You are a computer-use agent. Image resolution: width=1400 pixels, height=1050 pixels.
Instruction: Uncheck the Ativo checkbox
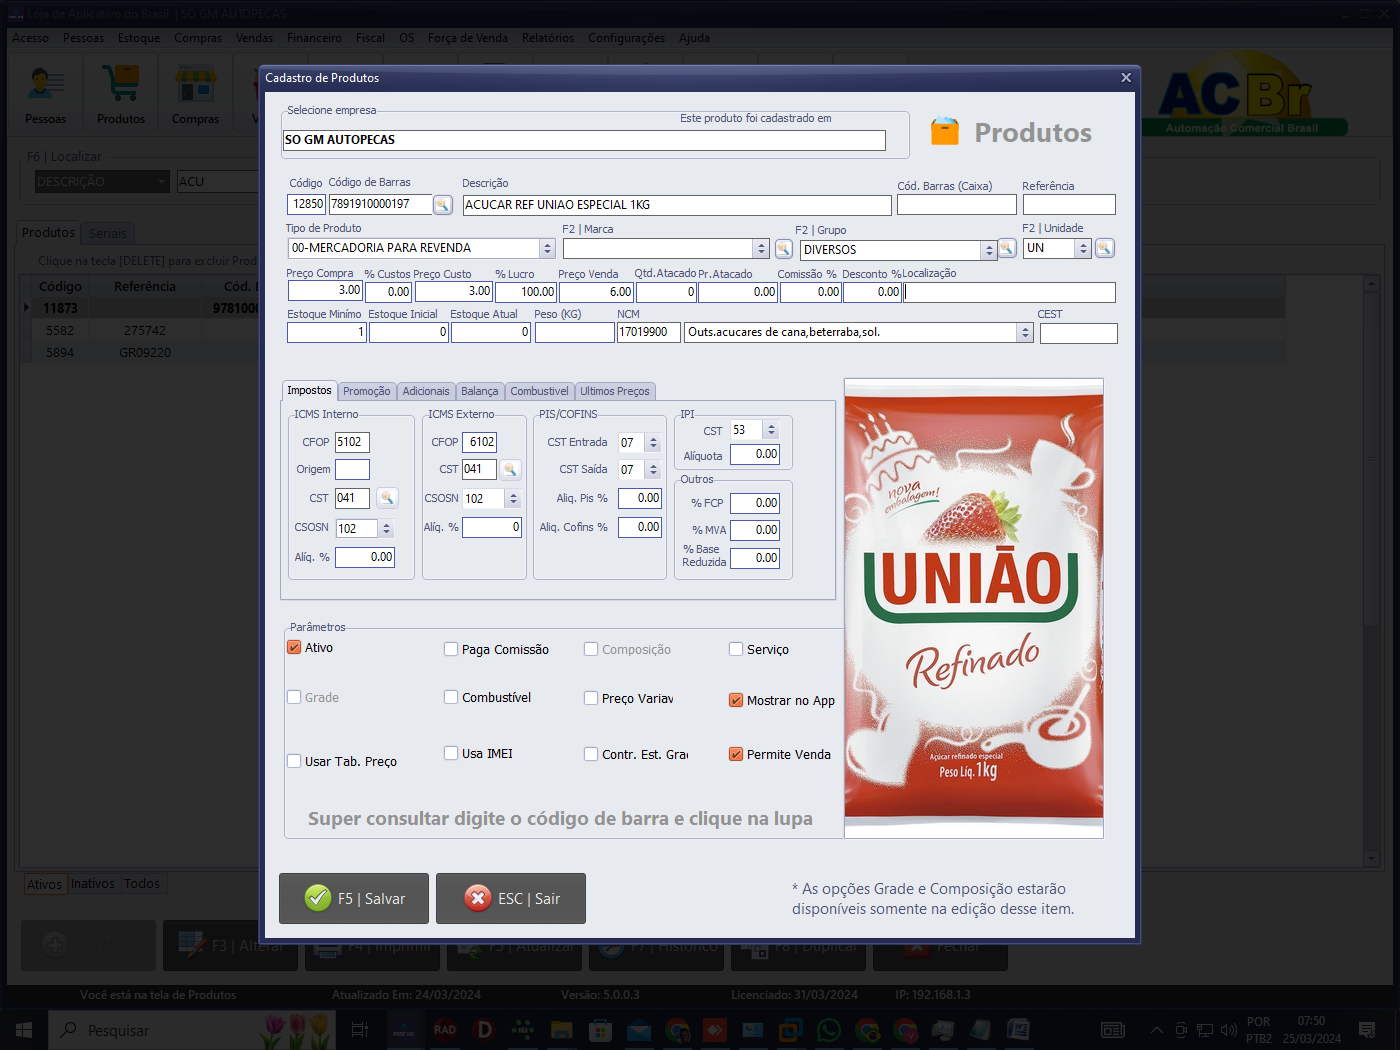pyautogui.click(x=295, y=648)
